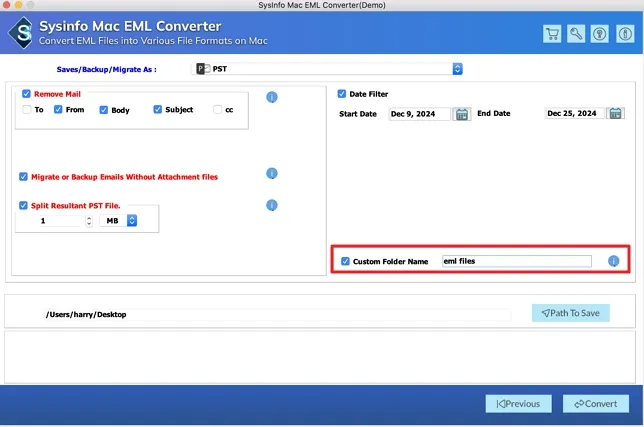
Task: Open the help question mark icon
Action: (x=600, y=34)
